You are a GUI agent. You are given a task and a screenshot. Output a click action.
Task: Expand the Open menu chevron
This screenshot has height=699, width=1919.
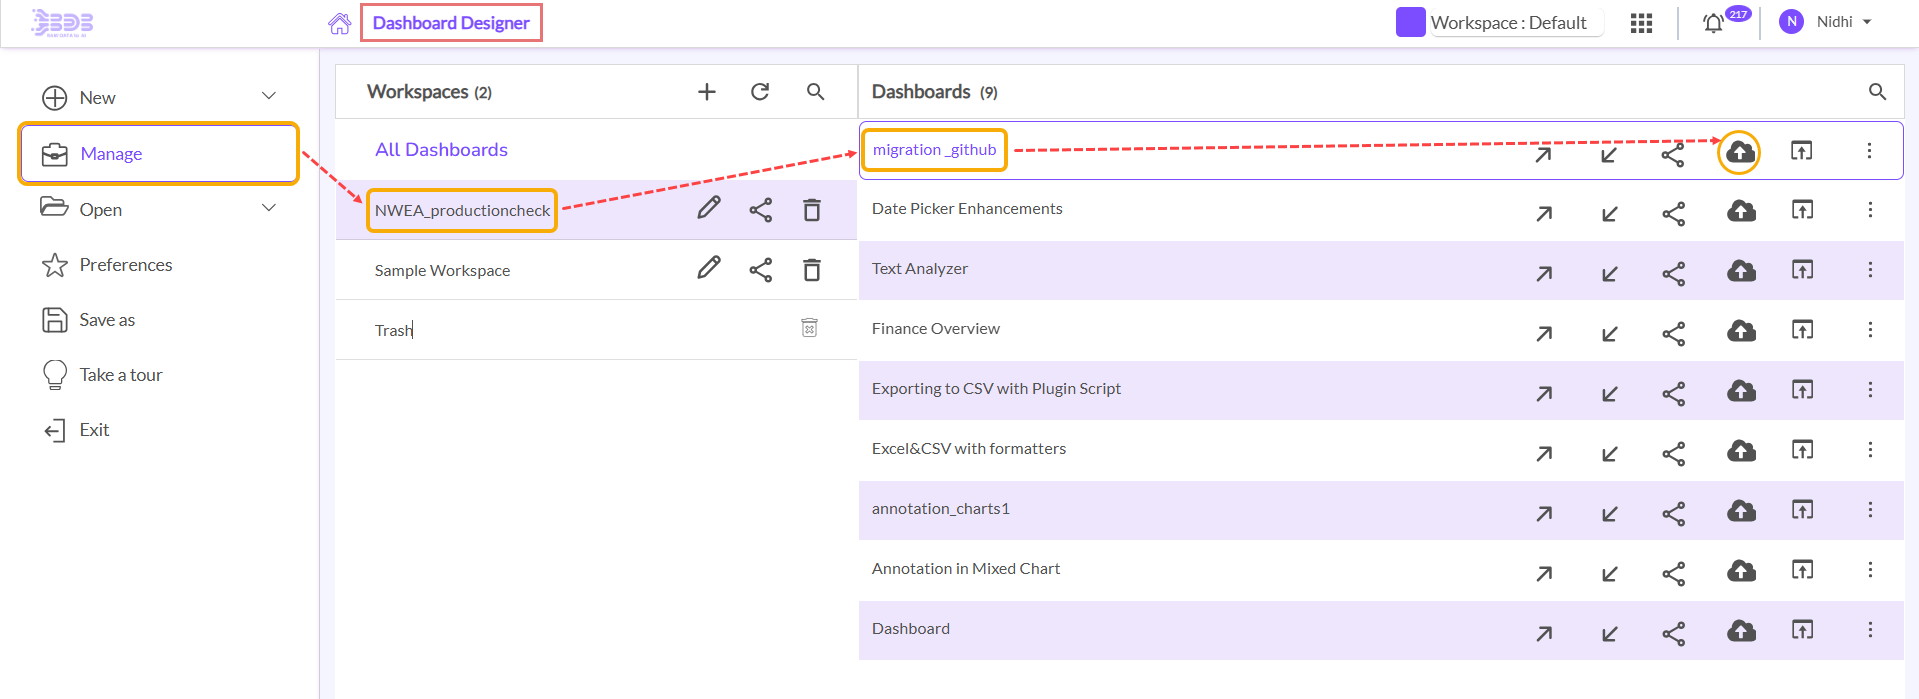268,208
